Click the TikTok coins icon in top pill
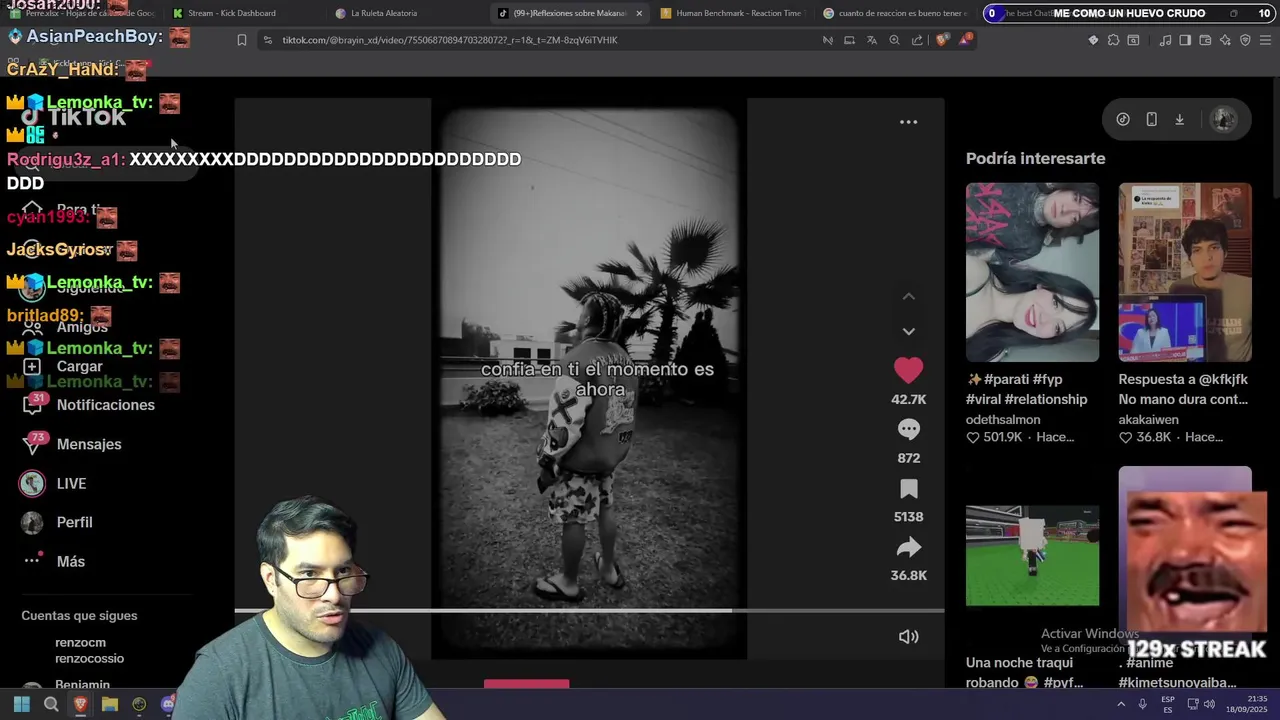The image size is (1280, 720). pyautogui.click(x=1123, y=119)
